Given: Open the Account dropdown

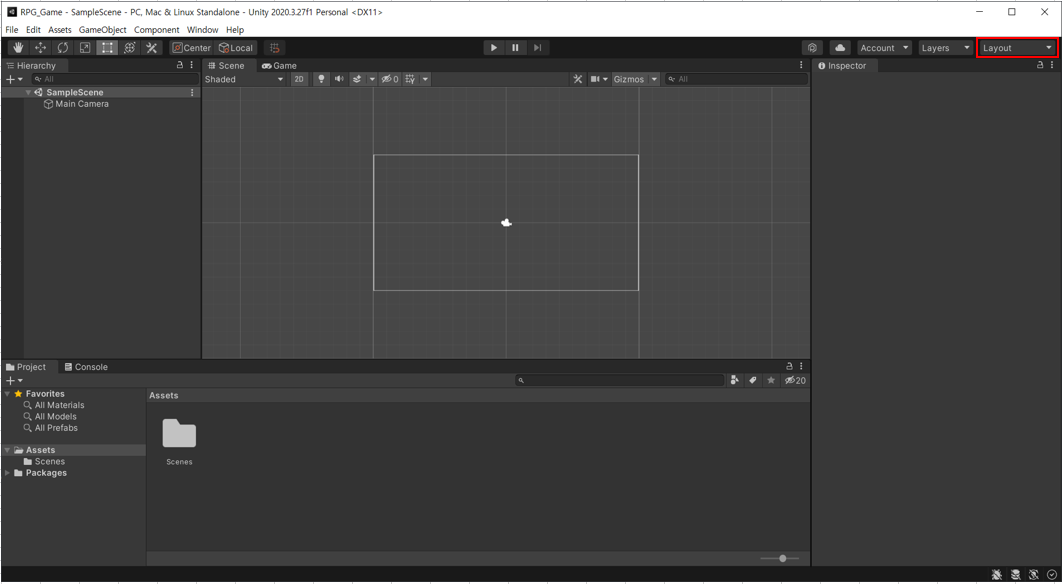Looking at the screenshot, I should (x=885, y=48).
